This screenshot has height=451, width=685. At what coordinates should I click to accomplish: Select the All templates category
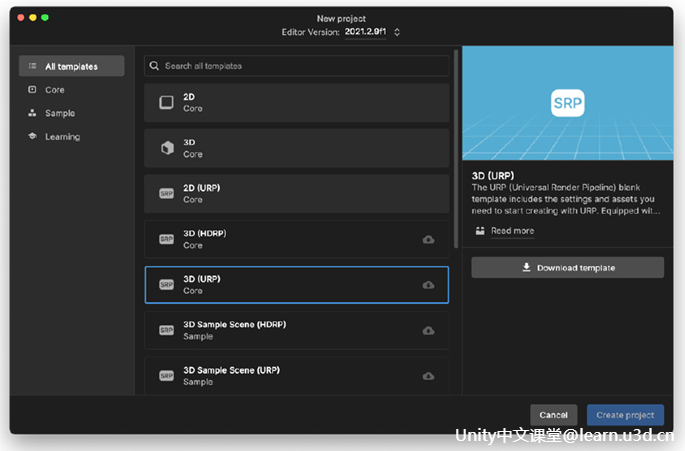pyautogui.click(x=71, y=66)
